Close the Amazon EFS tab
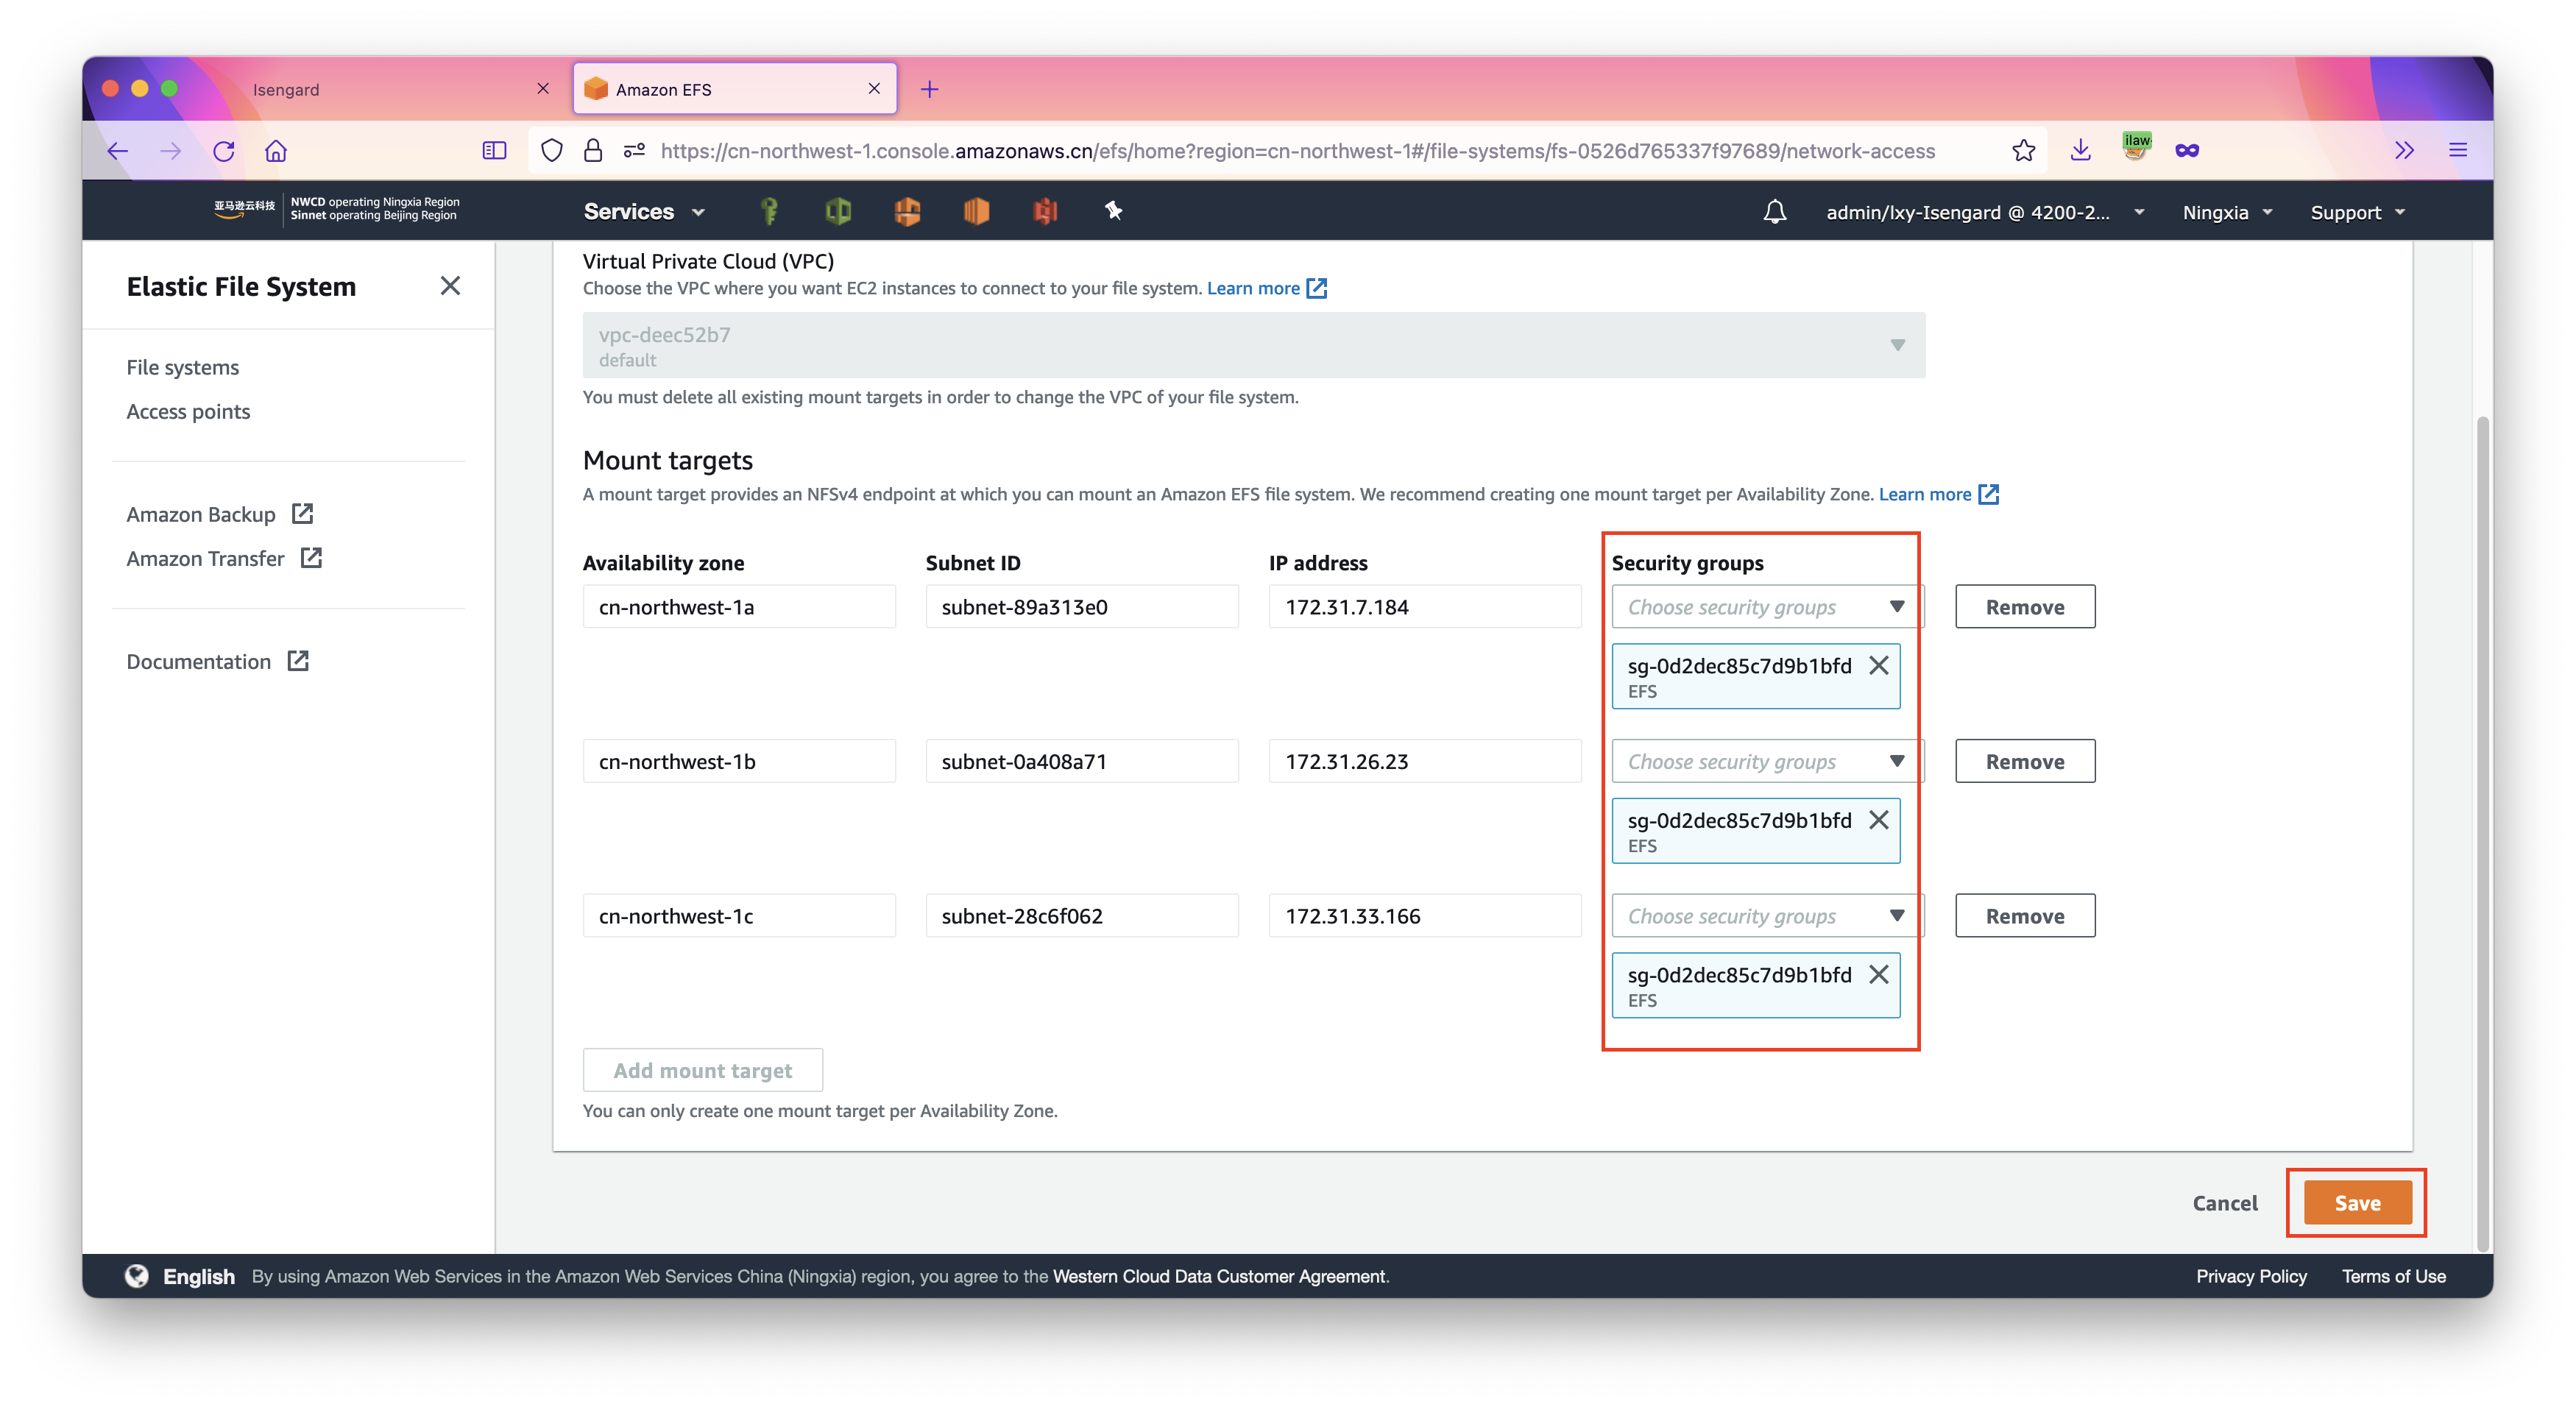Viewport: 2576px width, 1407px height. click(x=874, y=89)
